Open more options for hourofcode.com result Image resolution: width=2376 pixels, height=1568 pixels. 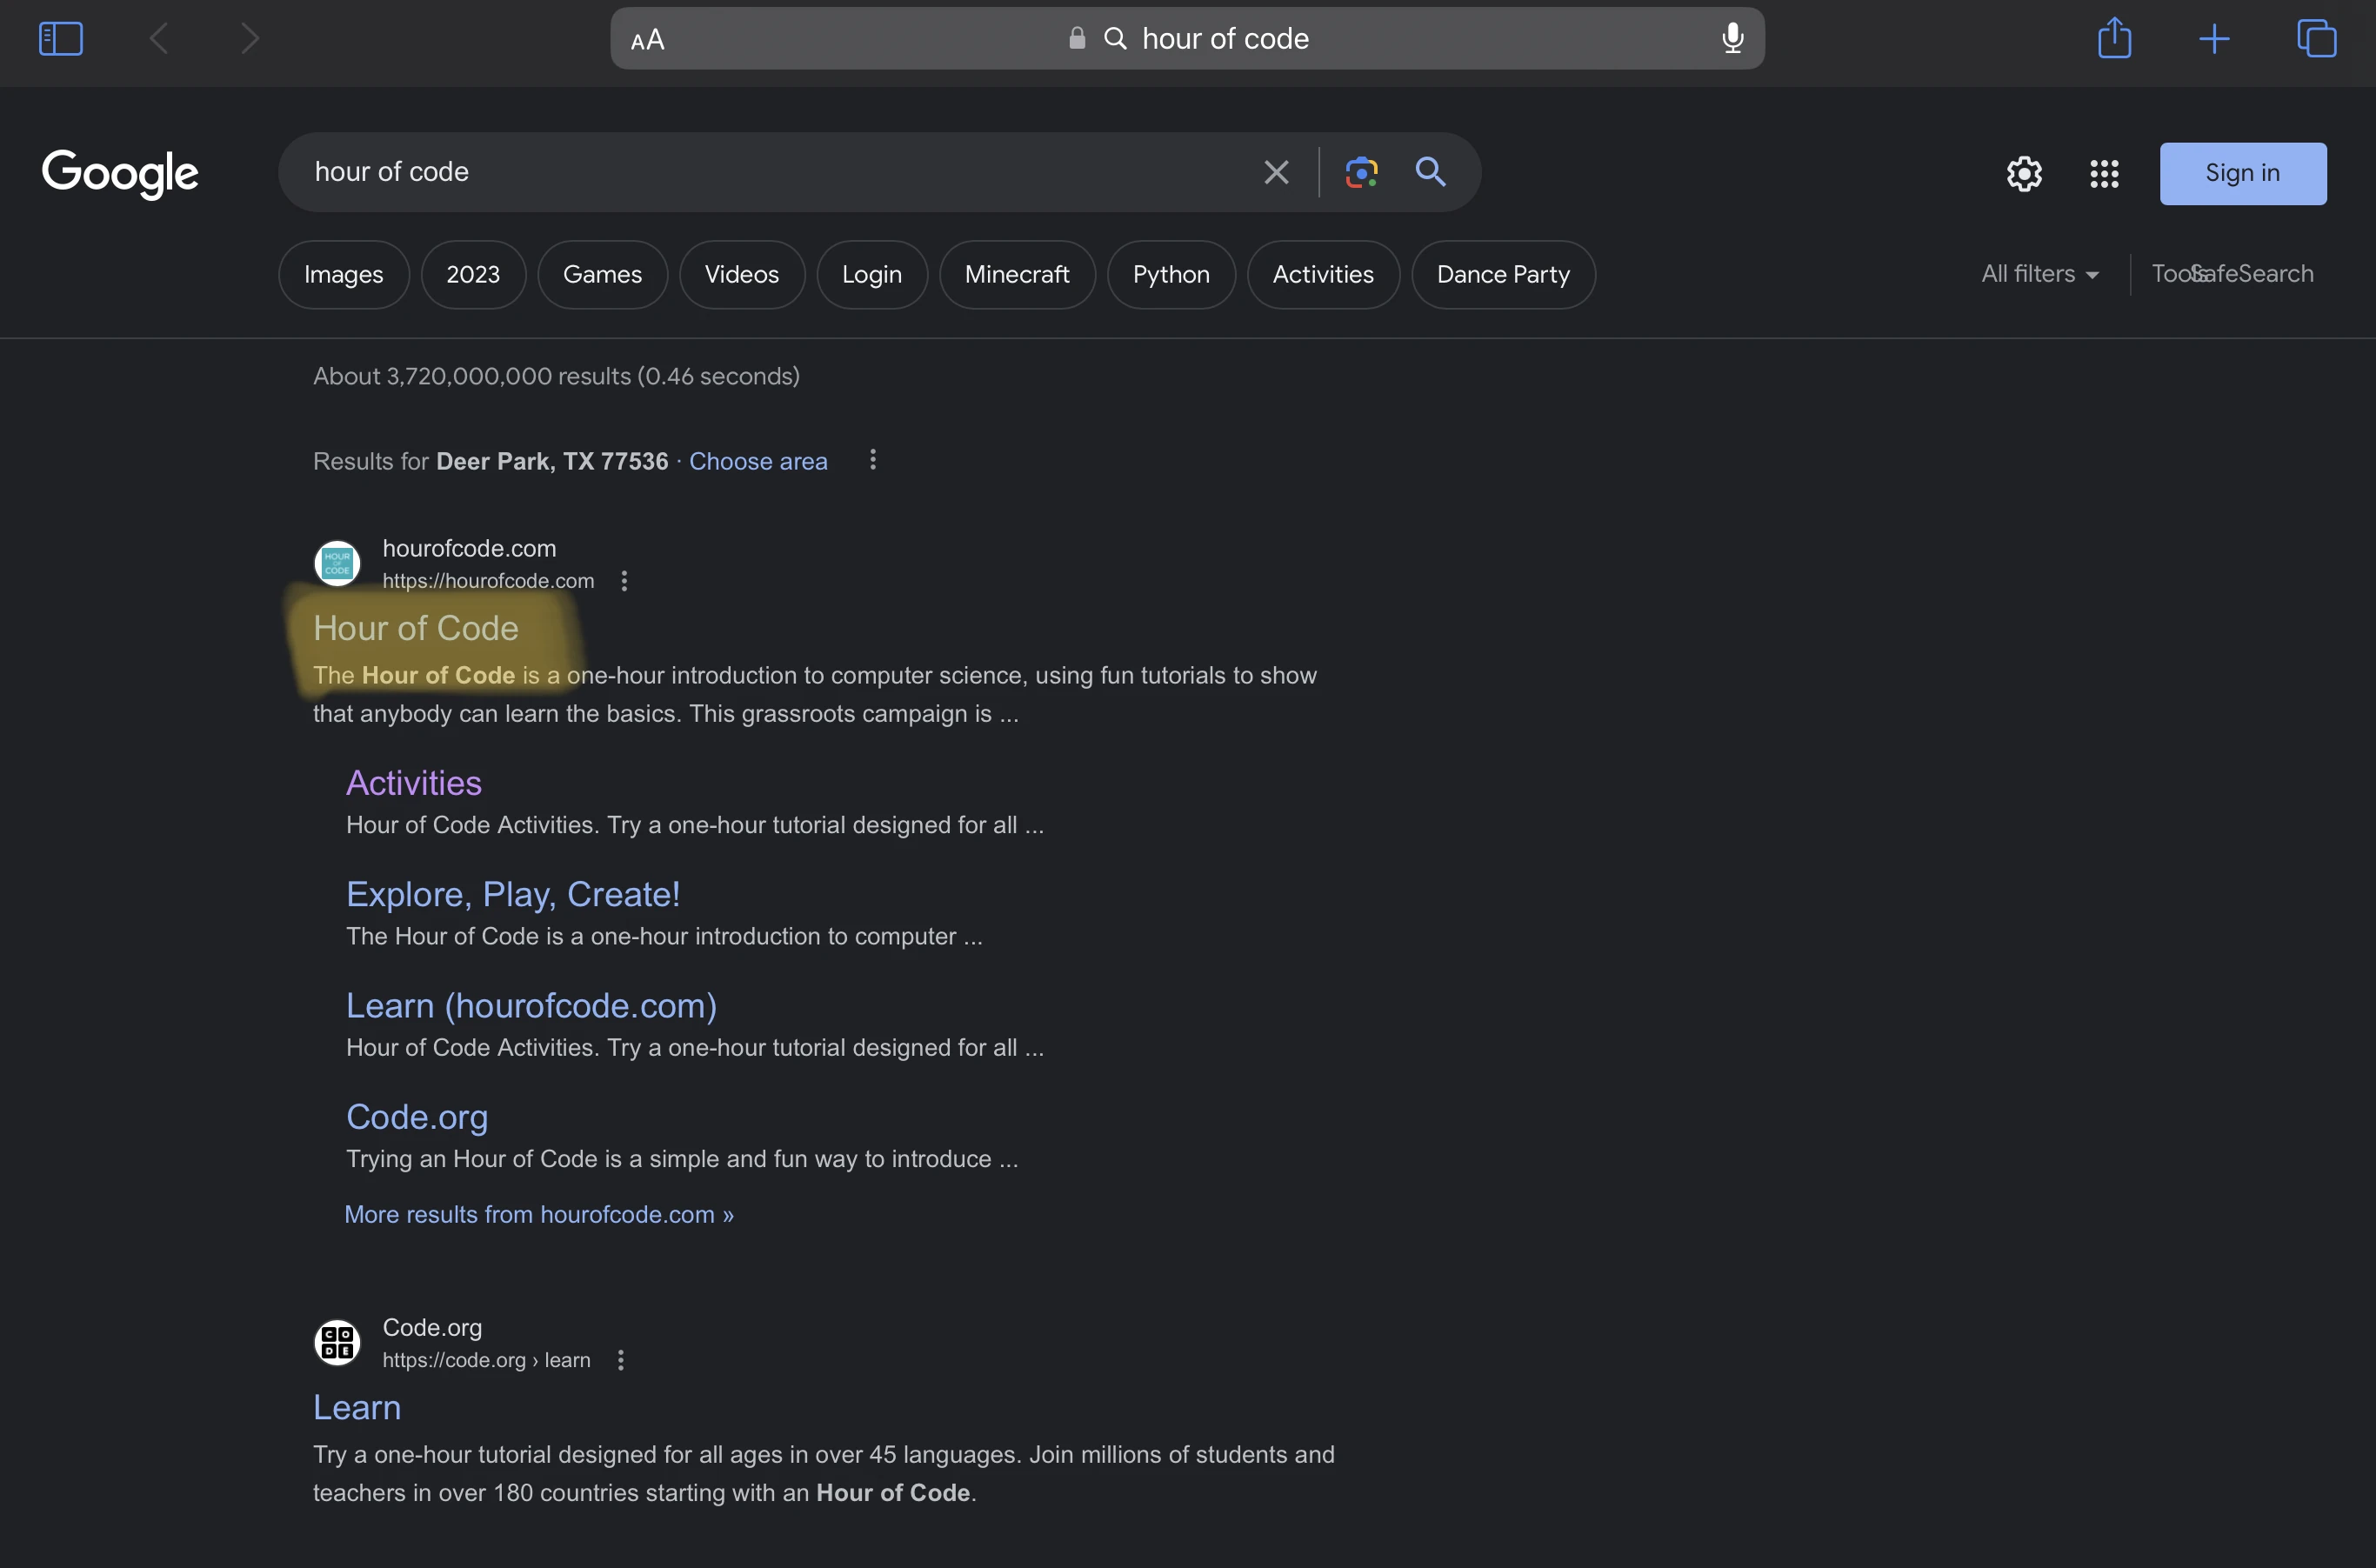click(624, 581)
